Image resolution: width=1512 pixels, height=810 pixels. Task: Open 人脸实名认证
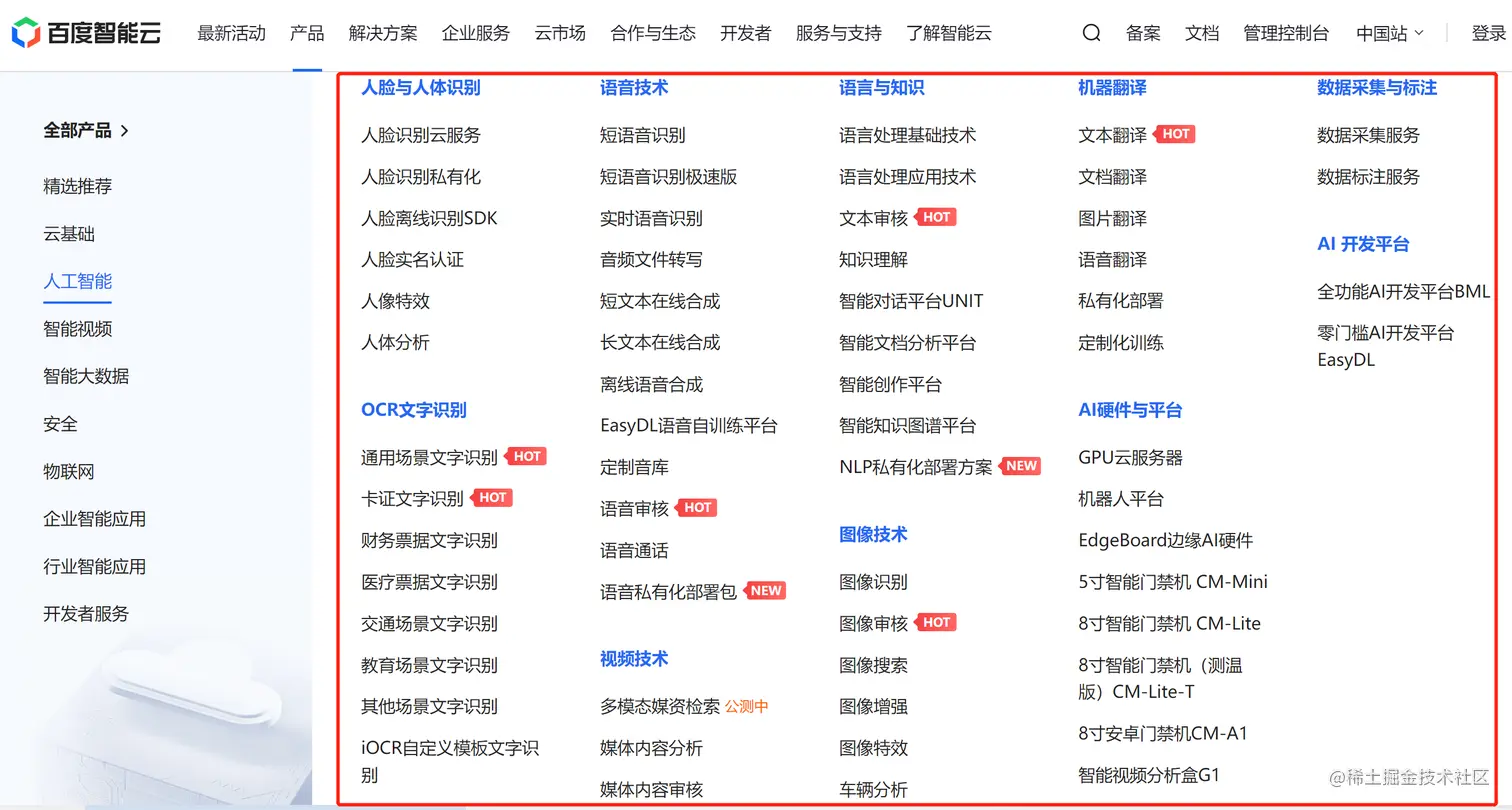(x=412, y=260)
